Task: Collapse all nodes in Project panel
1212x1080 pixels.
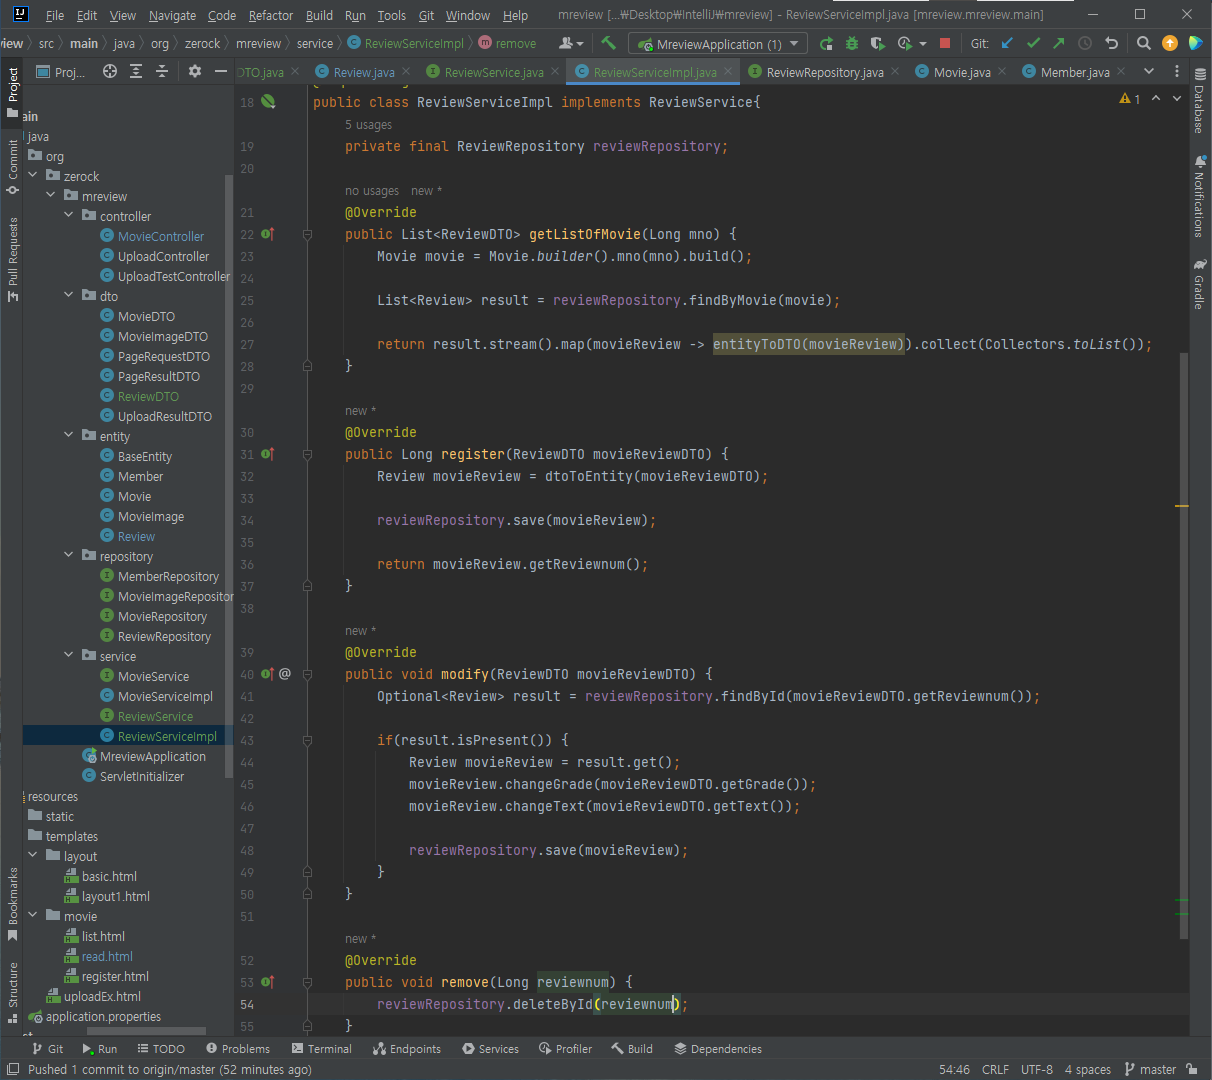Action: (162, 71)
